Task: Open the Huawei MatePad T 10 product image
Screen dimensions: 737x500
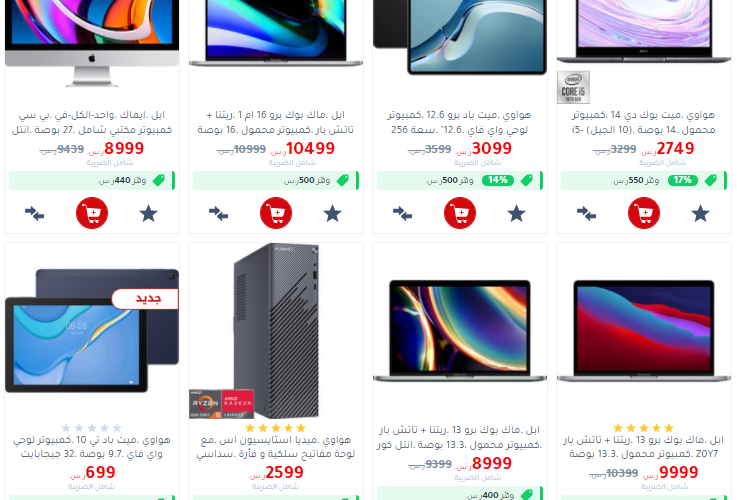Action: coord(92,331)
